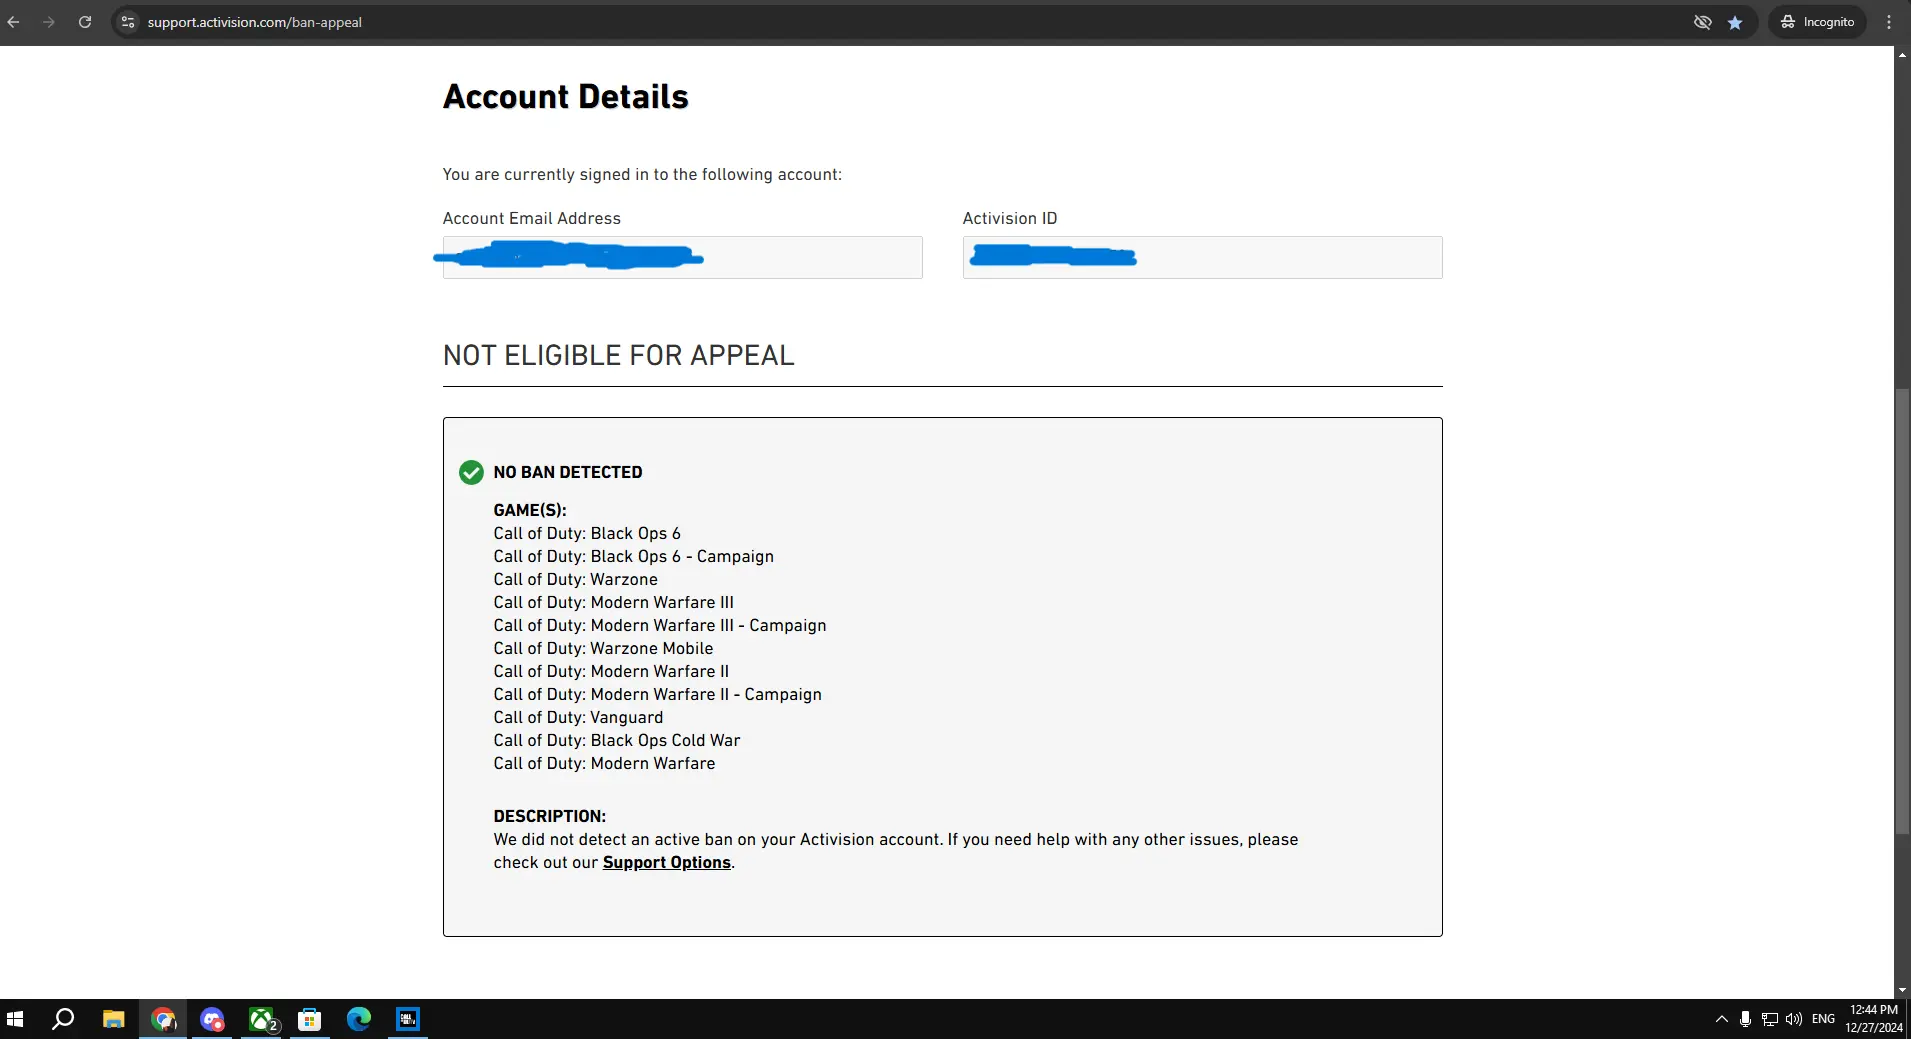Reload the ban appeal page
The width and height of the screenshot is (1911, 1039).
click(x=85, y=22)
